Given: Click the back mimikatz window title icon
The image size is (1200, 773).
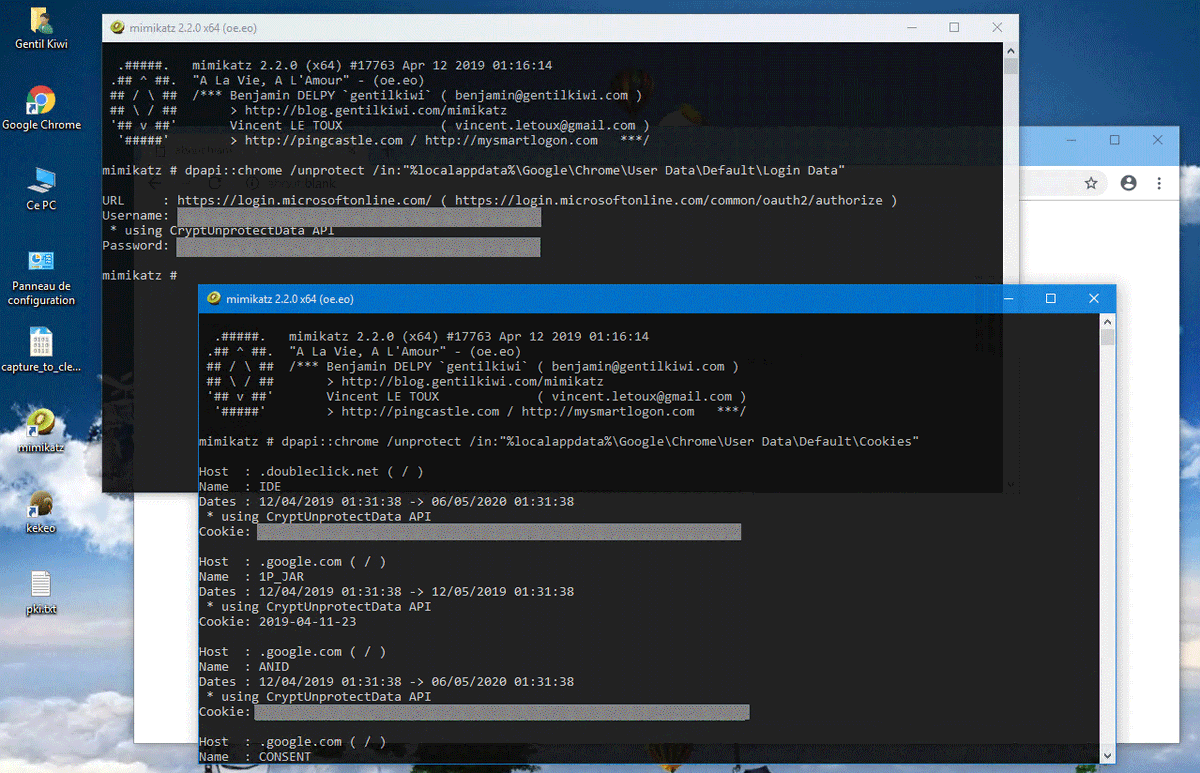Looking at the screenshot, I should point(118,27).
